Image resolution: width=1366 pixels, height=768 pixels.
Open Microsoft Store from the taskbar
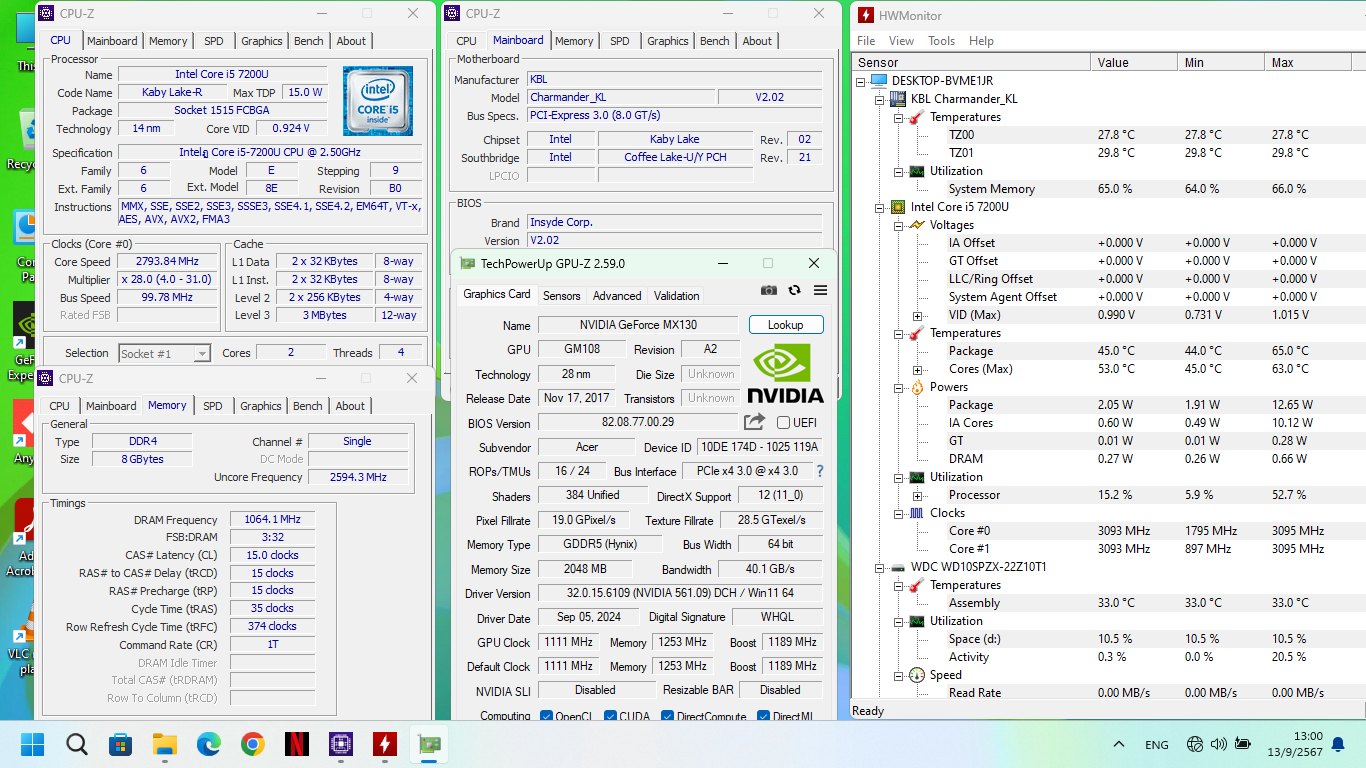[x=121, y=744]
